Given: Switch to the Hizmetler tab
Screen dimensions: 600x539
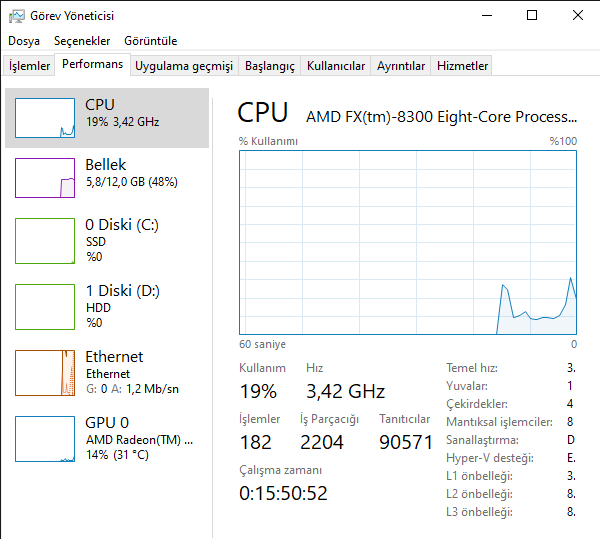Looking at the screenshot, I should pyautogui.click(x=462, y=66).
